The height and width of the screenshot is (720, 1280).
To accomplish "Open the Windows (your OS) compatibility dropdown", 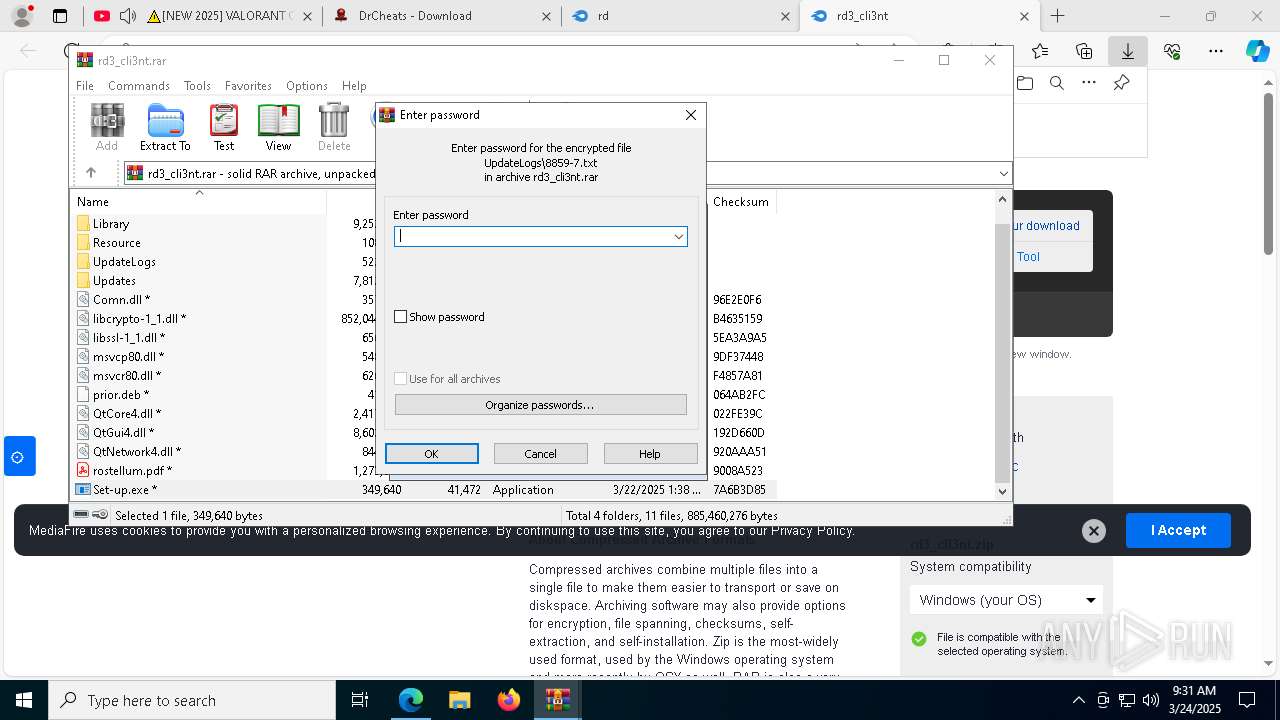I will point(1007,600).
